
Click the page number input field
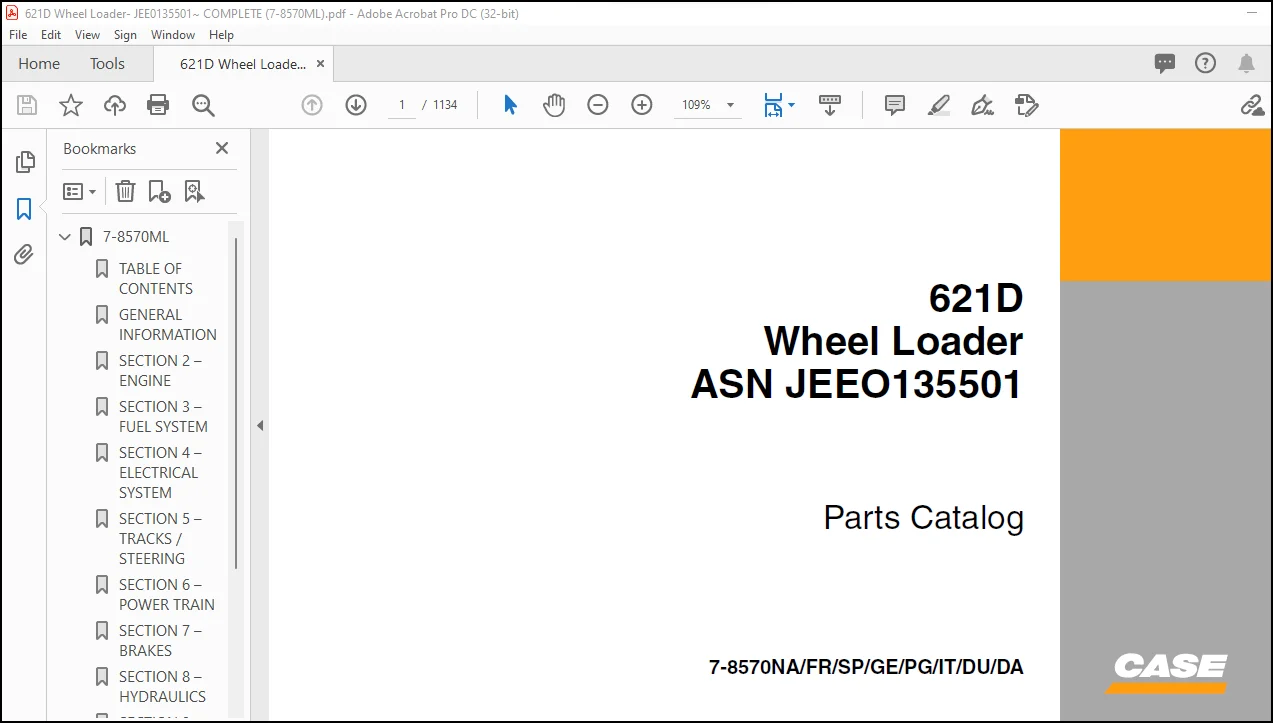[x=402, y=105]
